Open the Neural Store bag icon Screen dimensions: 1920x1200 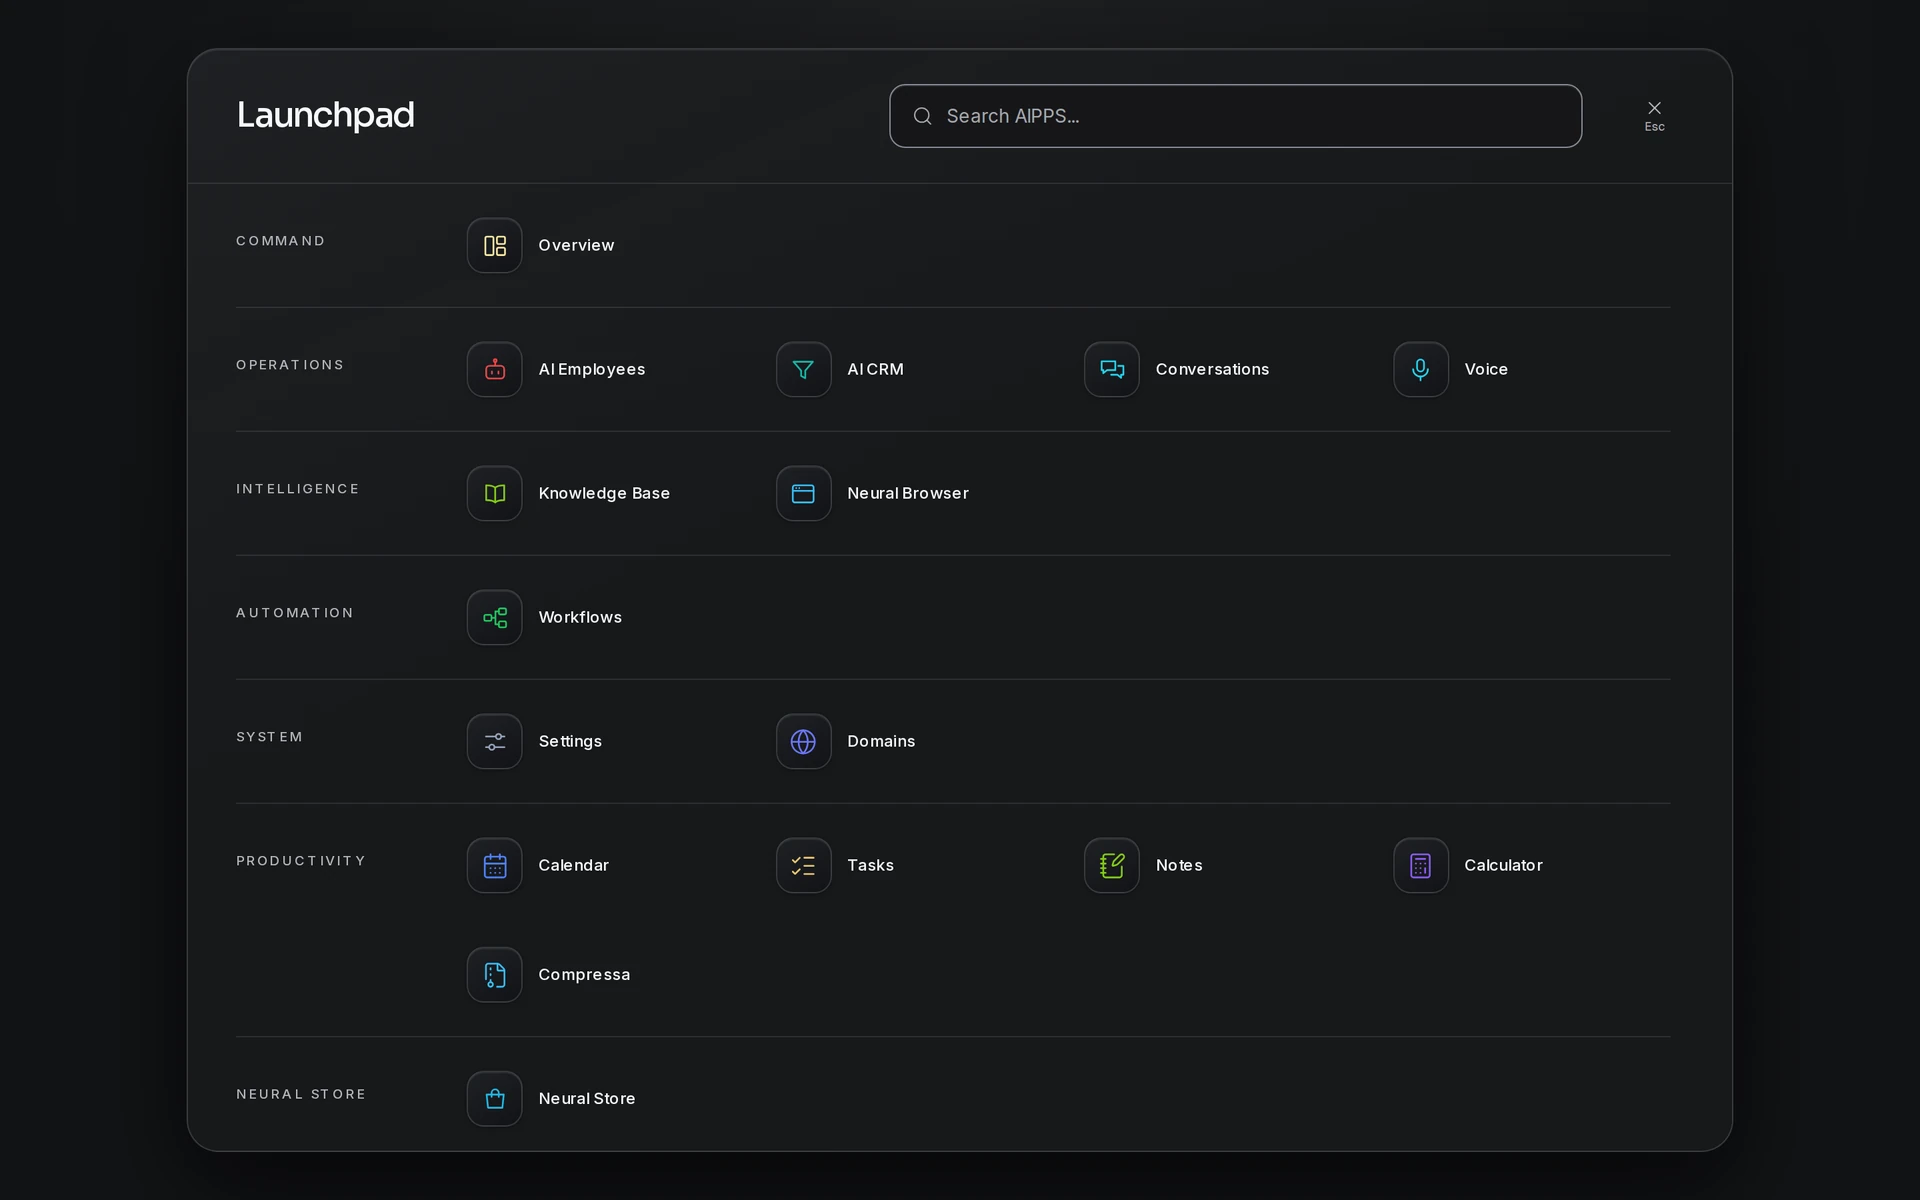click(494, 1098)
